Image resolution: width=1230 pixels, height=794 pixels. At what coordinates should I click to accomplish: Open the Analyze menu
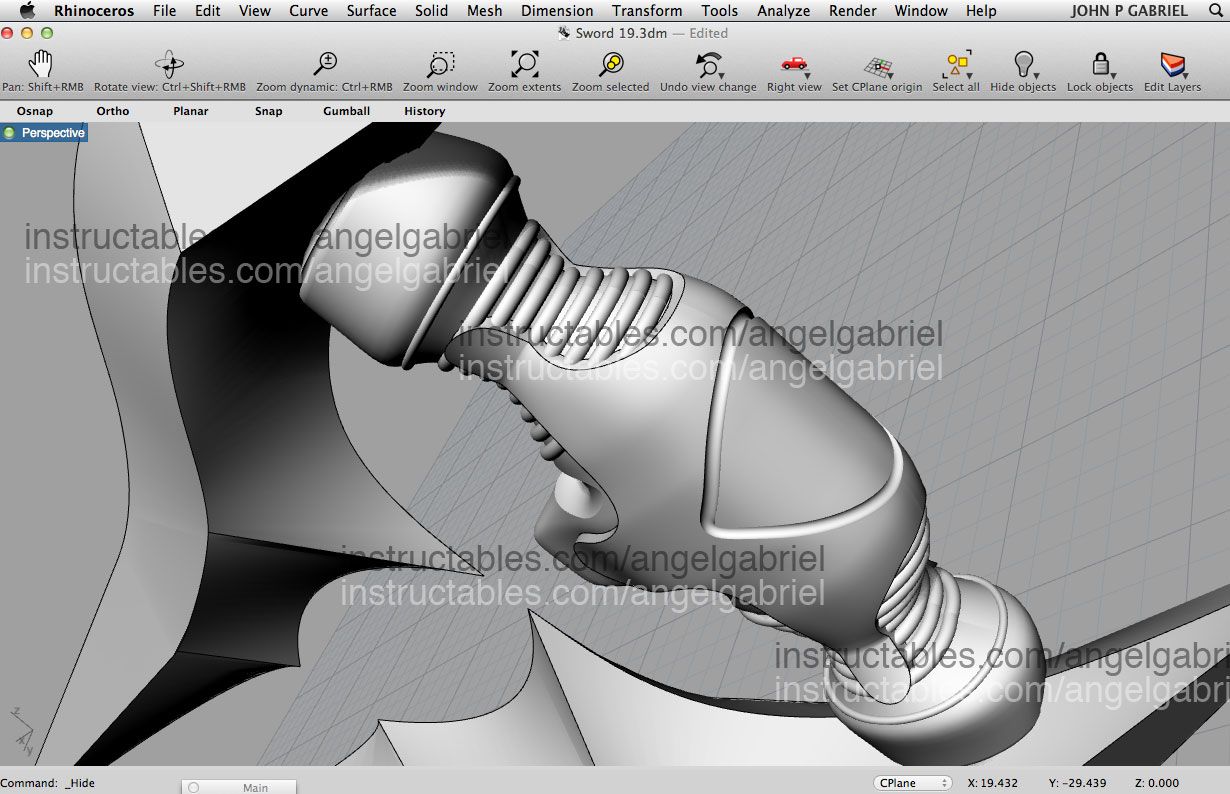tap(784, 11)
